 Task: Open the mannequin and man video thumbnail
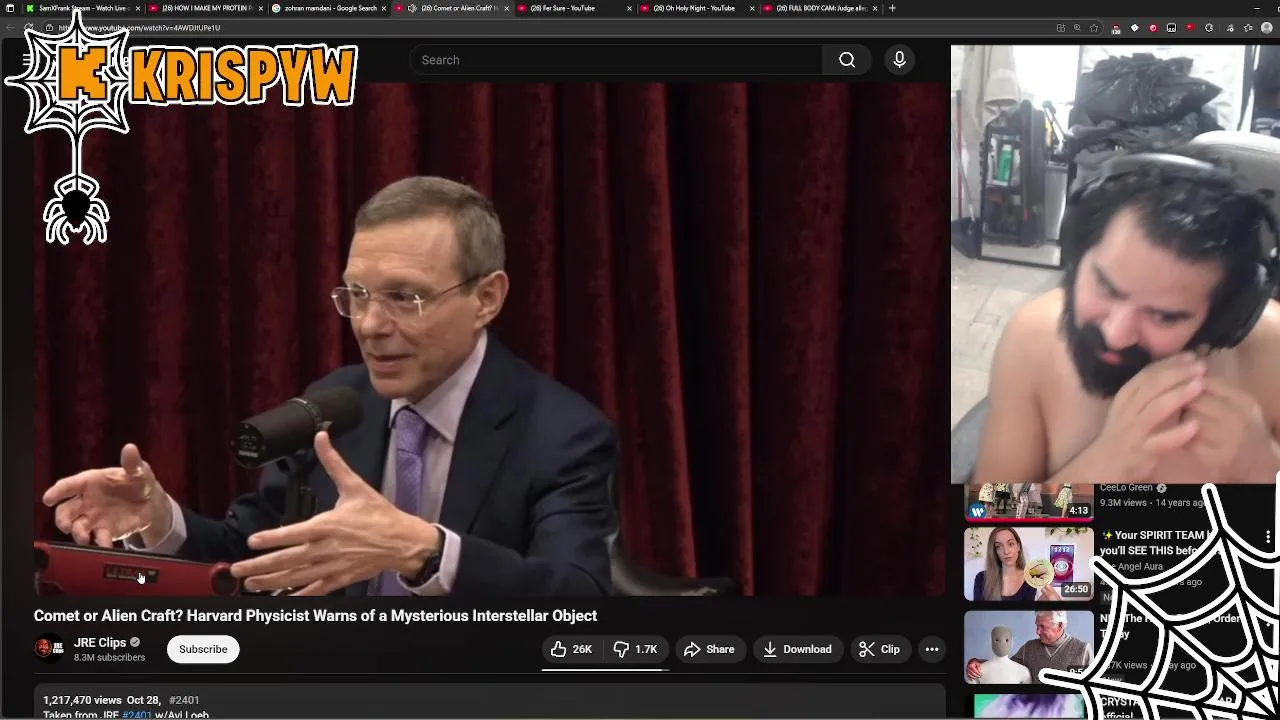tap(1028, 646)
